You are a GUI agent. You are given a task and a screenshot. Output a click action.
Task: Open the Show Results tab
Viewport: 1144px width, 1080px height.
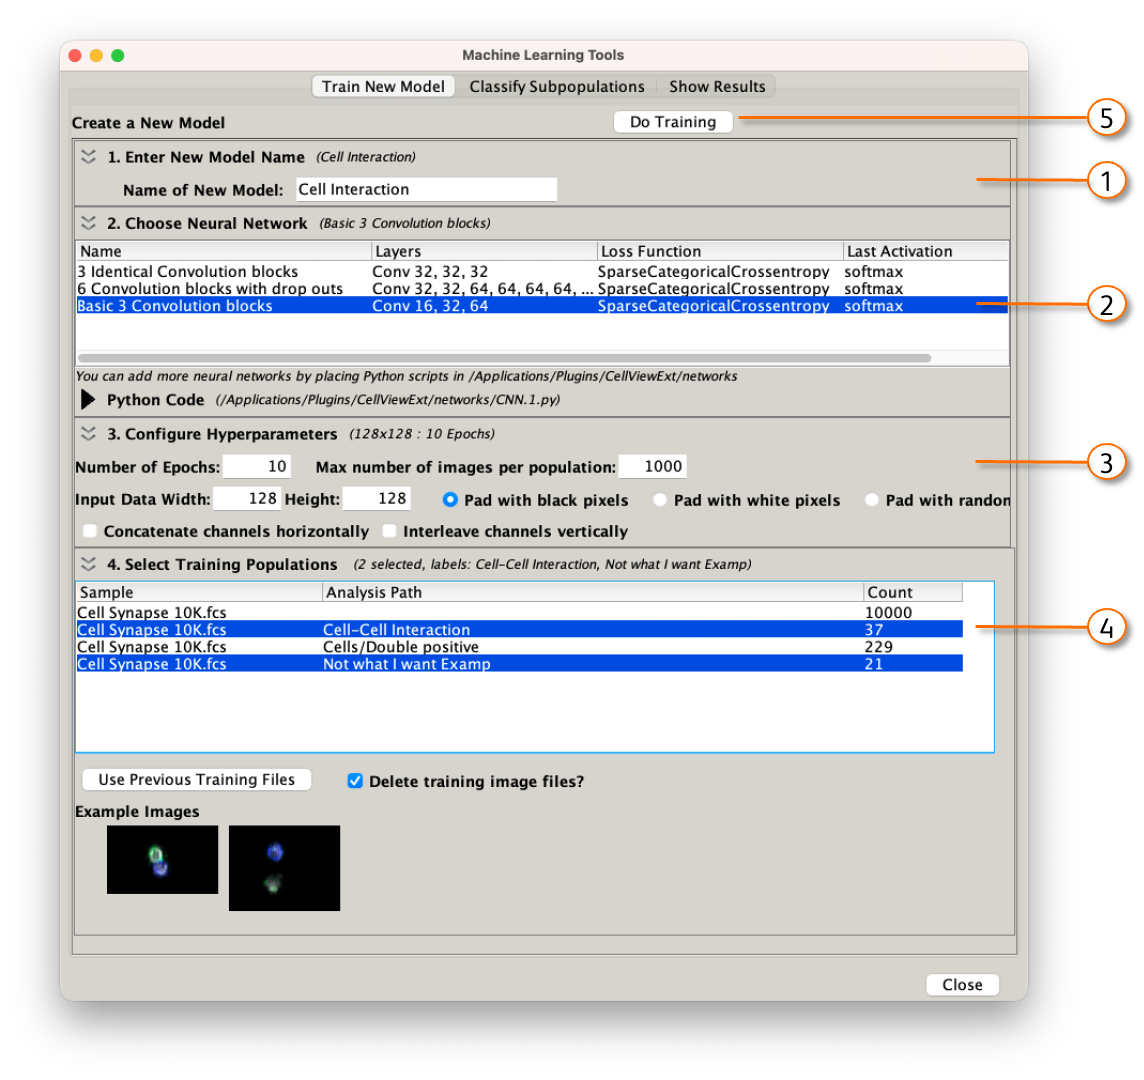point(717,87)
